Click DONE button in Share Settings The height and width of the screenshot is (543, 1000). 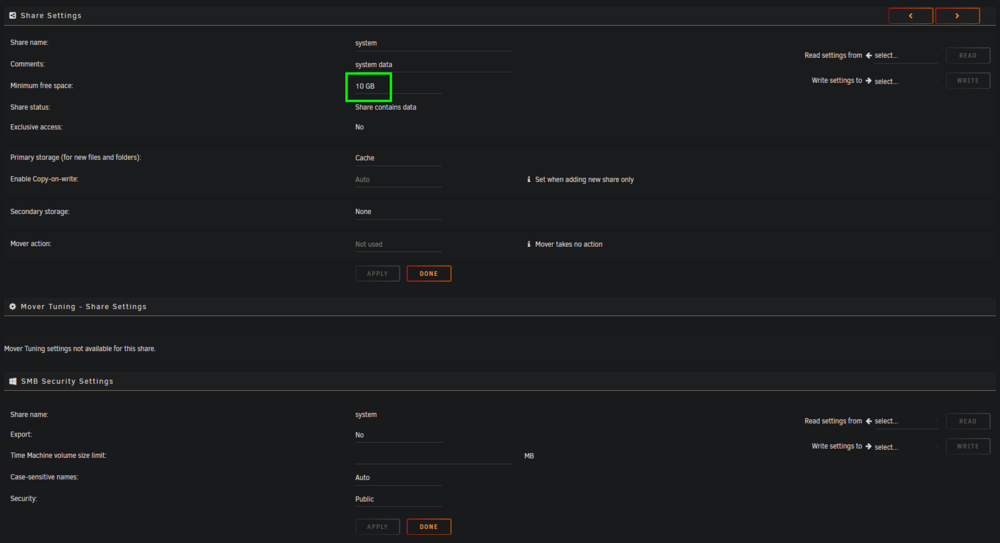point(429,274)
